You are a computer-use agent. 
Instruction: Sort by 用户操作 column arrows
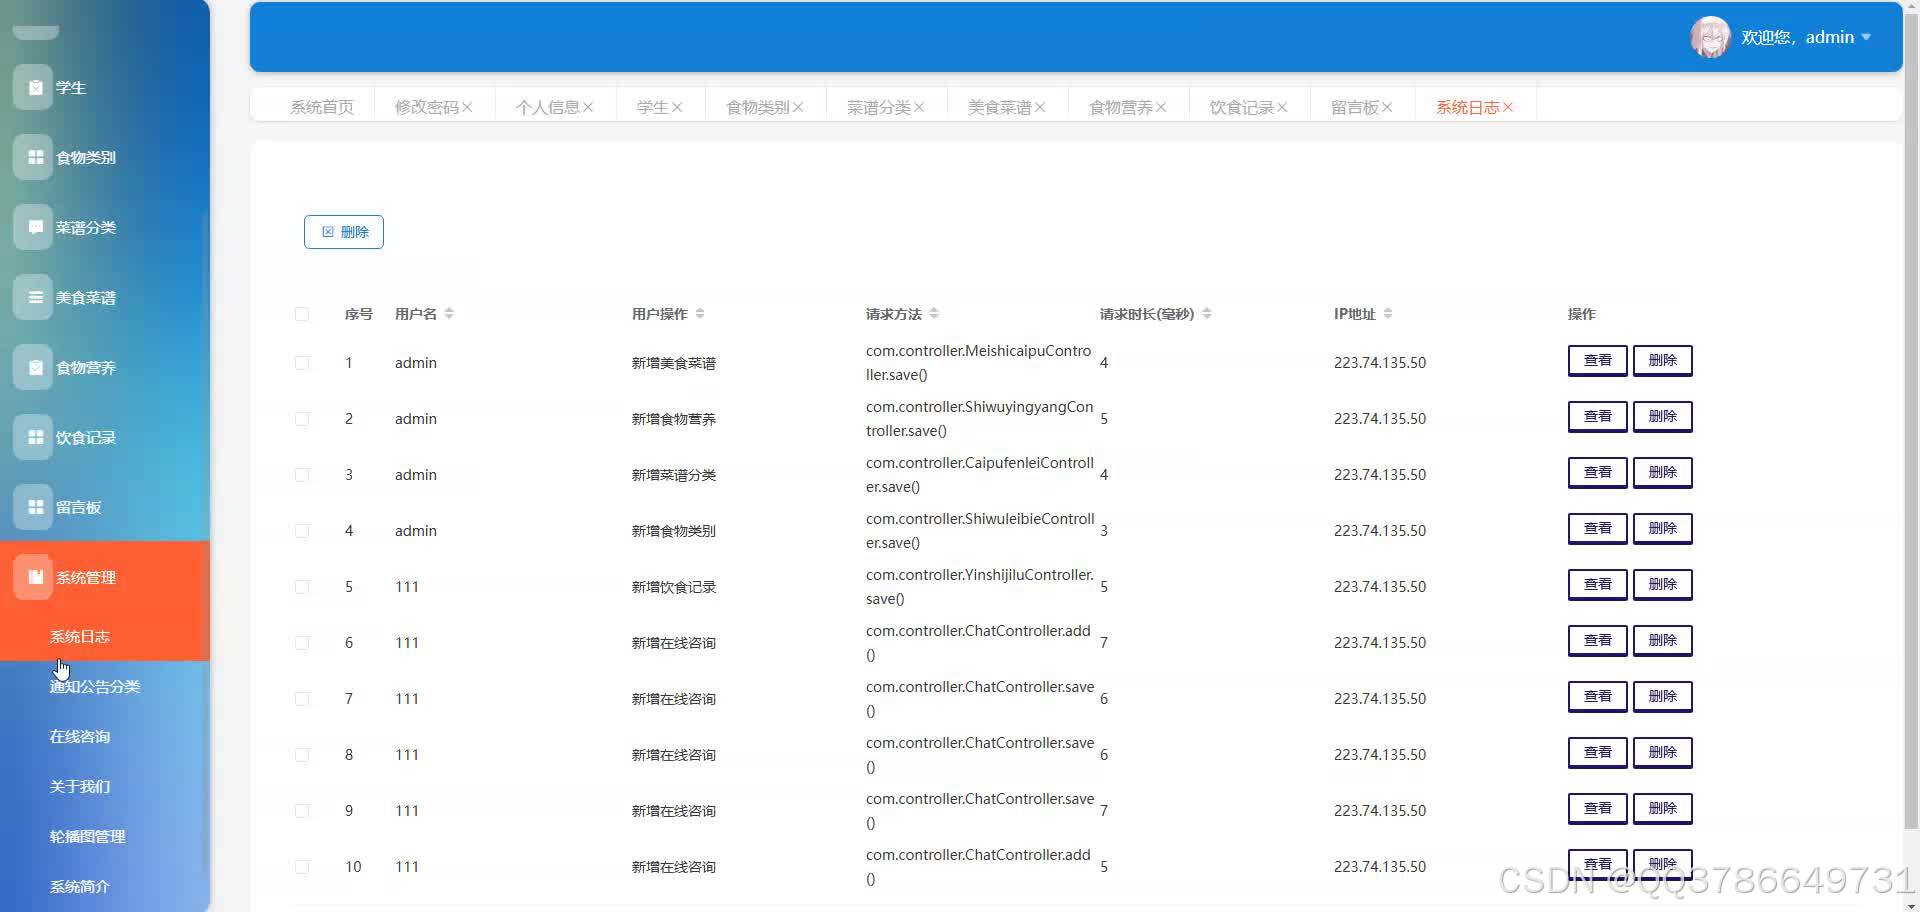pos(700,314)
